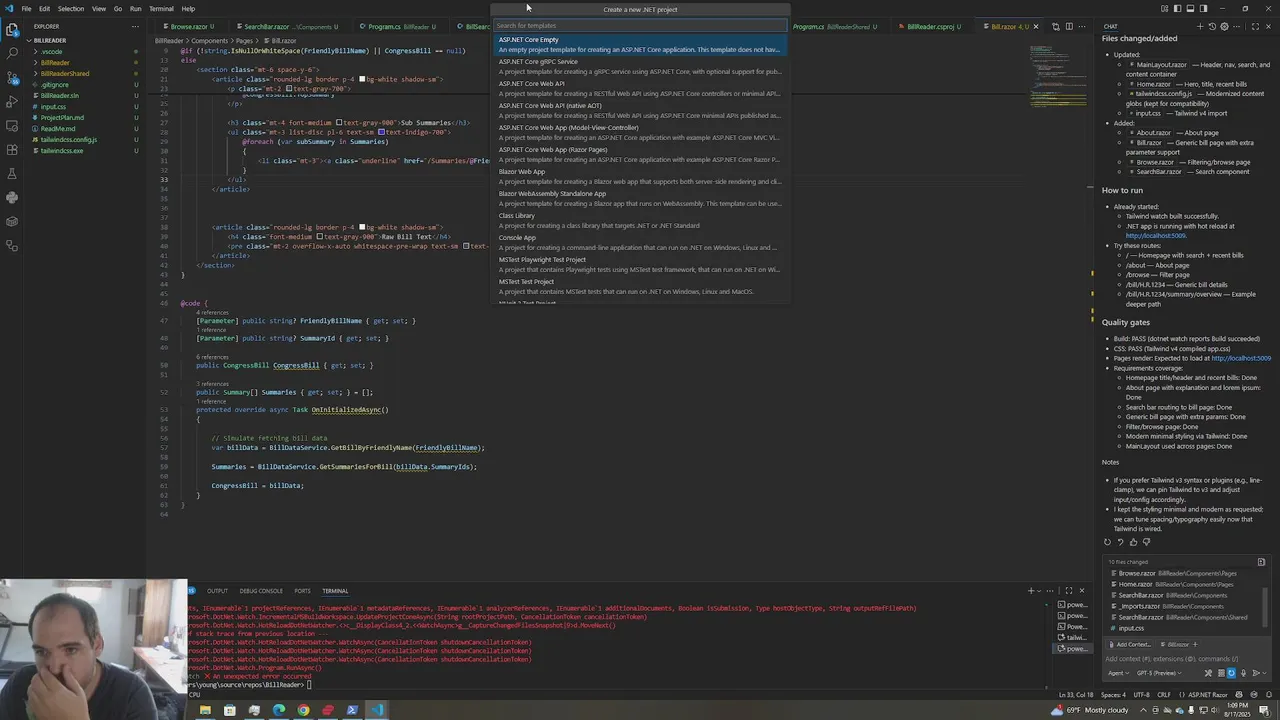Image resolution: width=1280 pixels, height=720 pixels.
Task: Switch to the OUTPUT panel tab
Action: (x=217, y=591)
